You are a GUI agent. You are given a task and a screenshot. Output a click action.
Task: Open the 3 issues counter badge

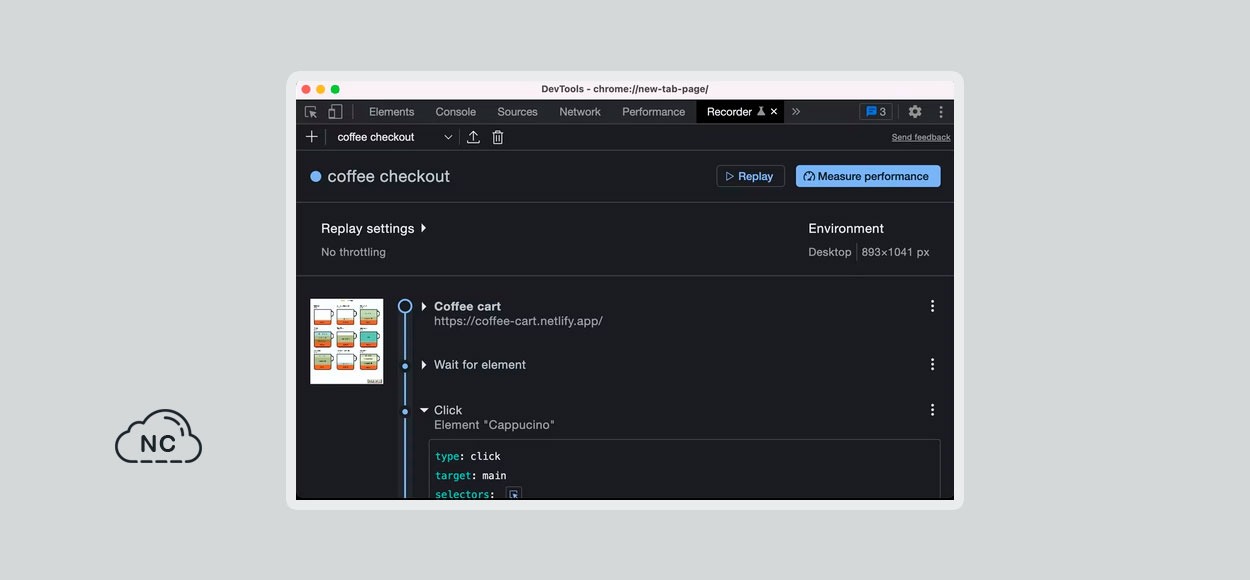point(876,112)
